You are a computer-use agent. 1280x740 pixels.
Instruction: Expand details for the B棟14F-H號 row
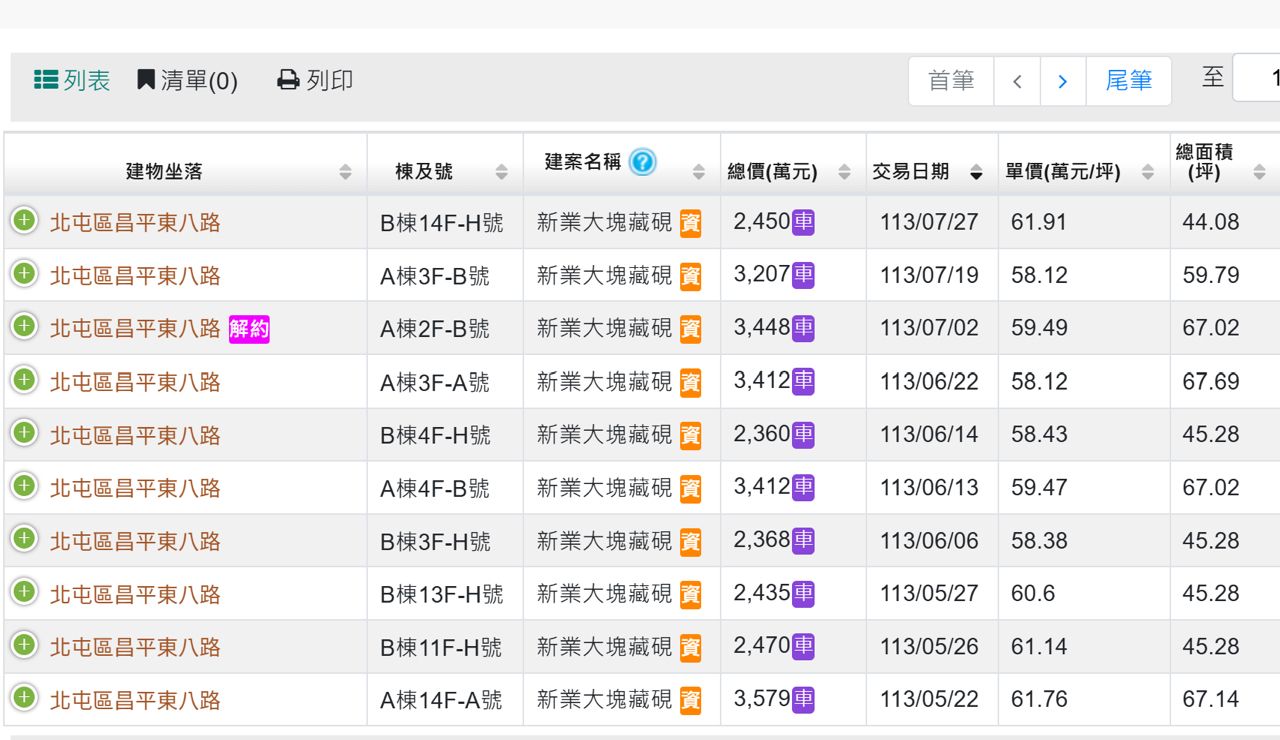[24, 220]
